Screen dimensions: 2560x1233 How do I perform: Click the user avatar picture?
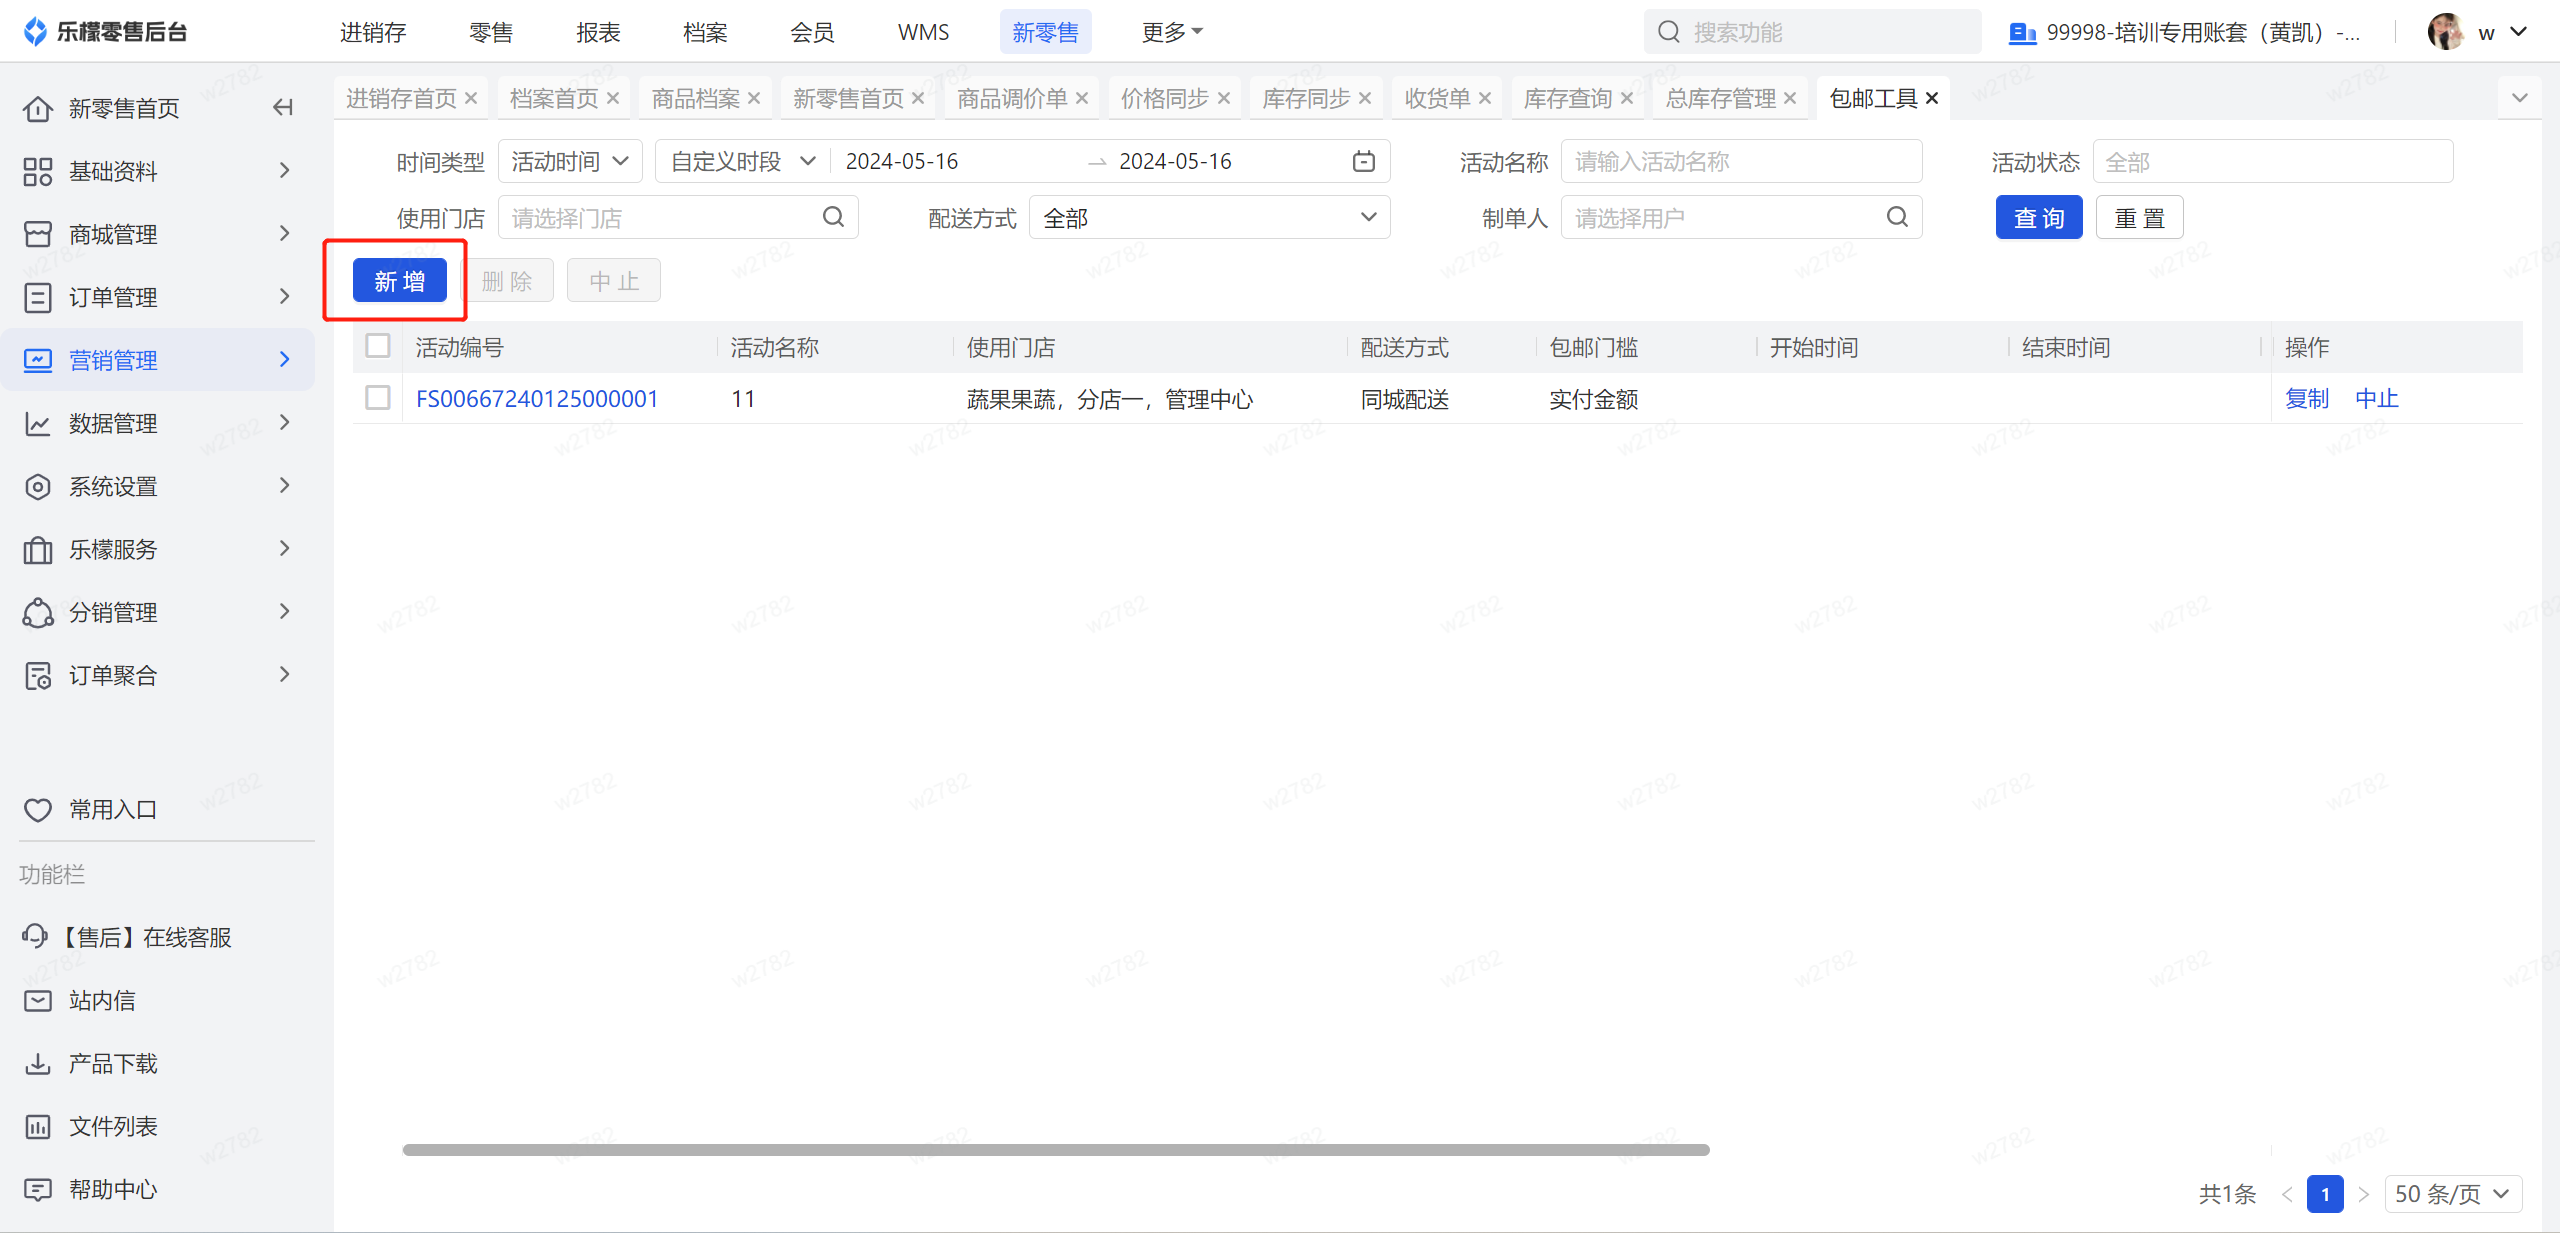point(2445,31)
